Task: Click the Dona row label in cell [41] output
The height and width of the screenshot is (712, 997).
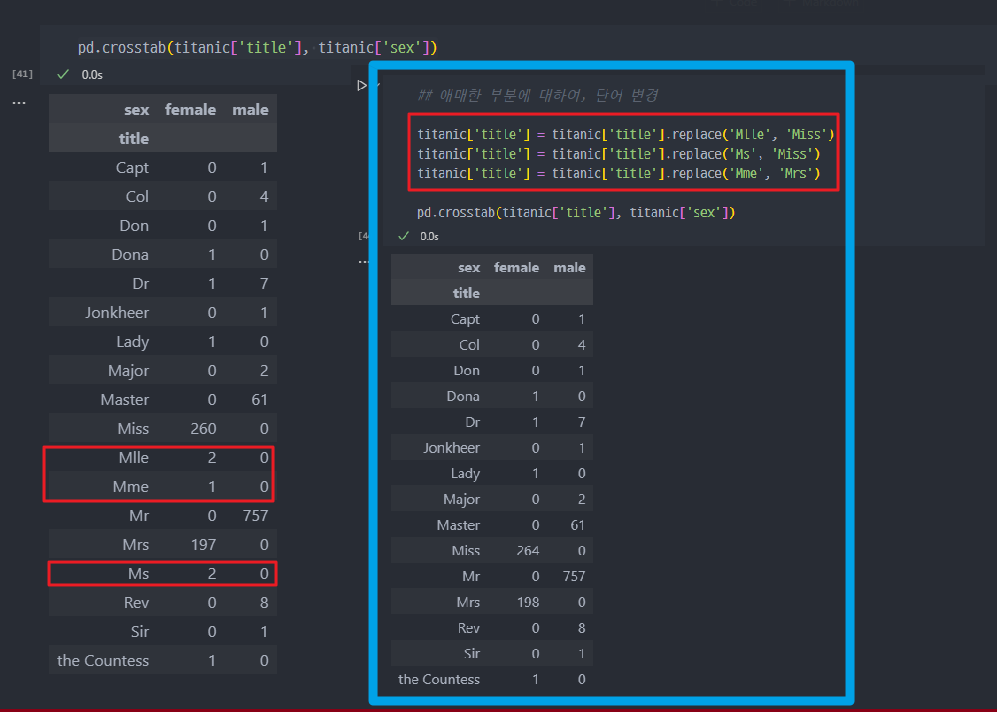Action: [130, 255]
